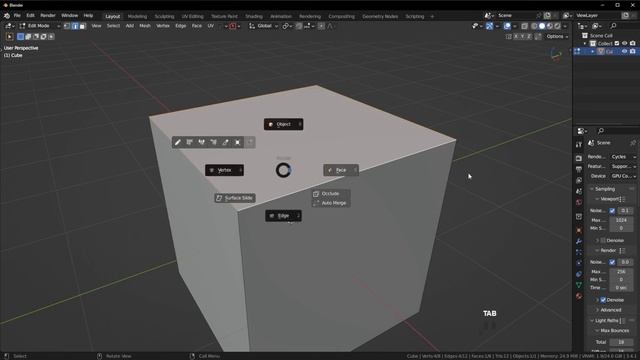Open the Render properties tab icon

click(579, 158)
